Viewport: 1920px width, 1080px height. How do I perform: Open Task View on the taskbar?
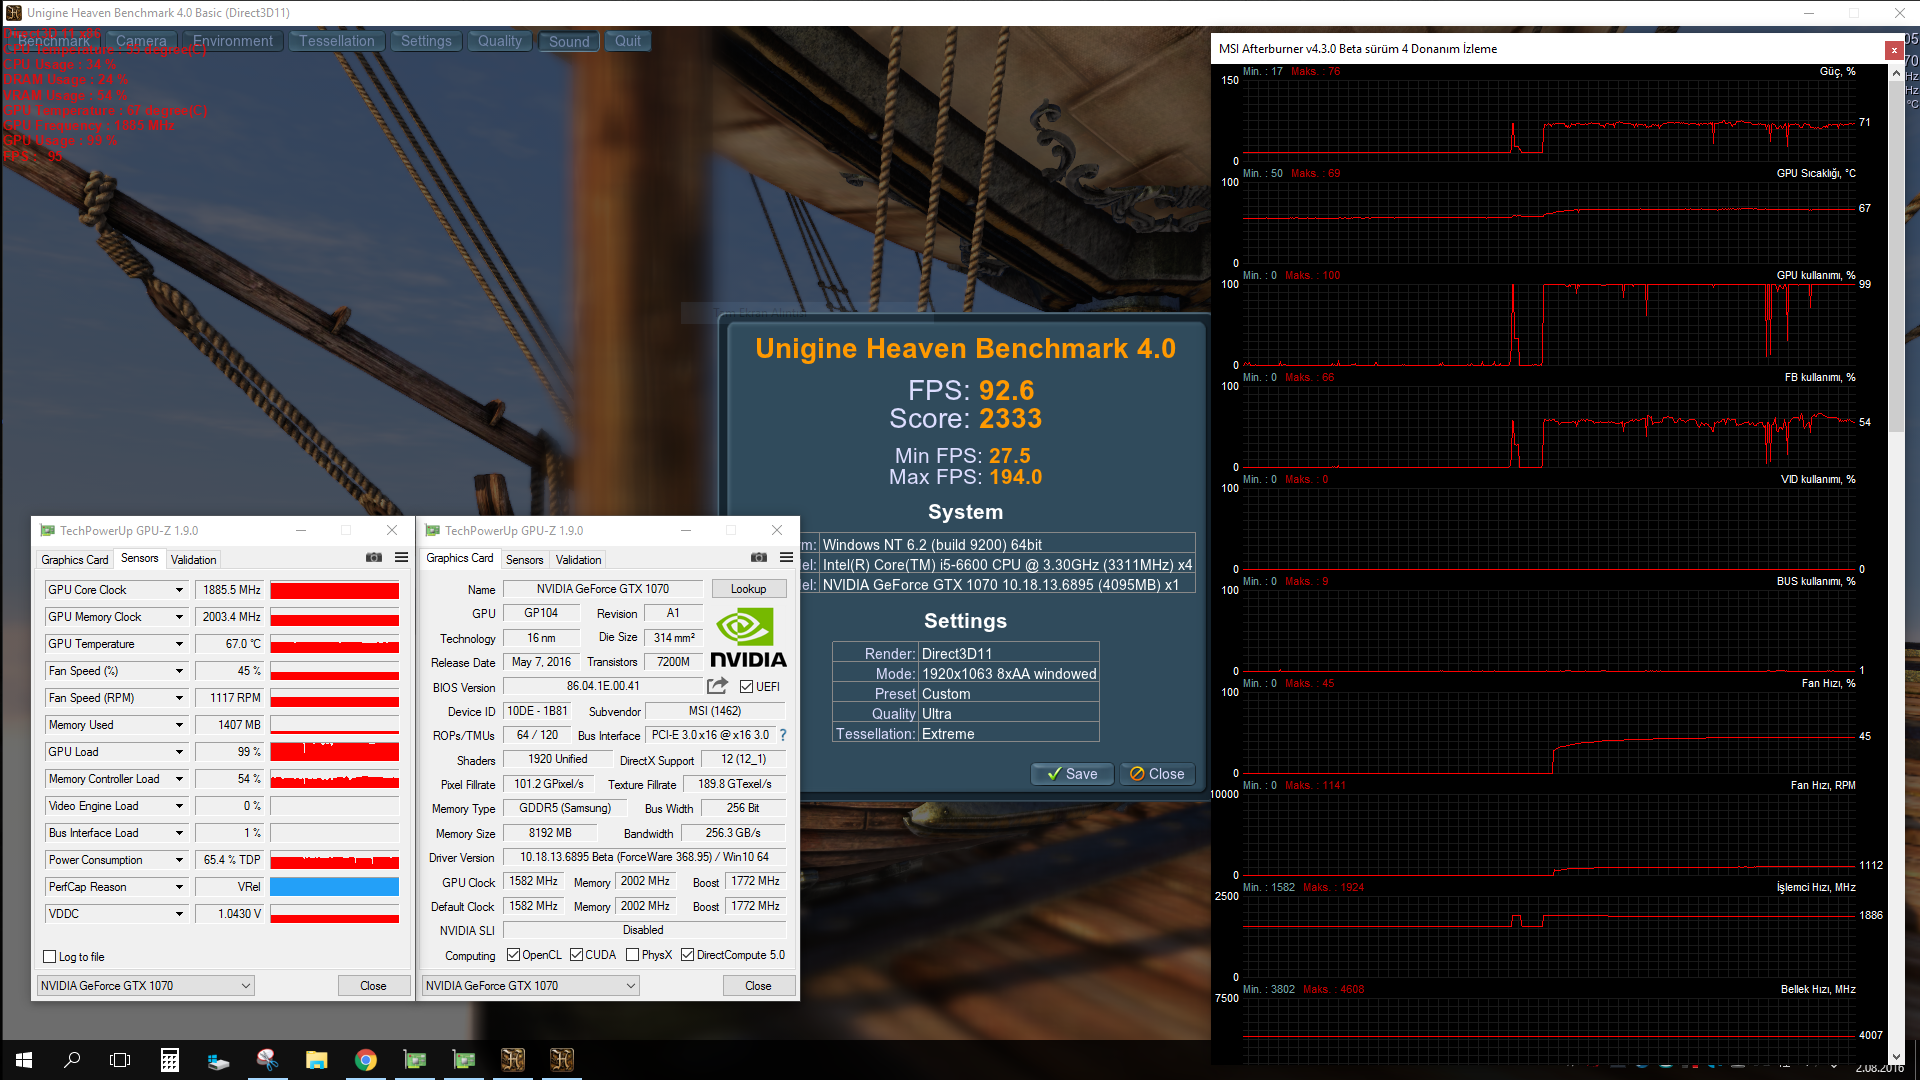120,1060
